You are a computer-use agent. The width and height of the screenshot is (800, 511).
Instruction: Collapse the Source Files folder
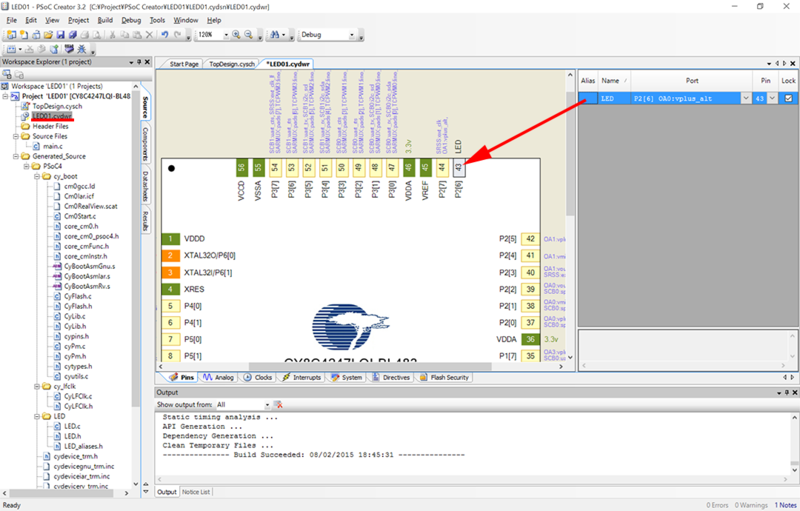pyautogui.click(x=16, y=136)
